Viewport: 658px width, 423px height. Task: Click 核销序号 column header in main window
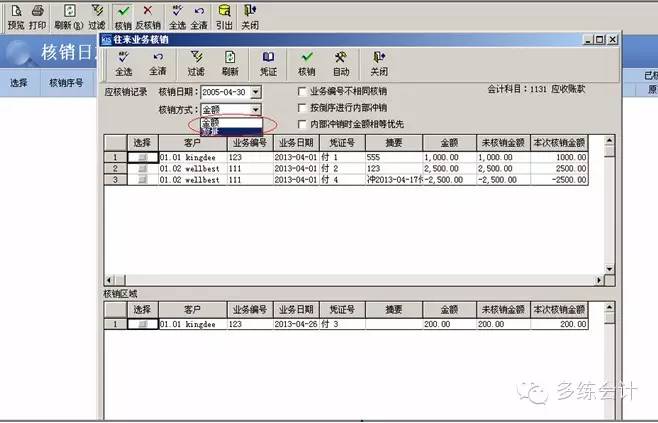(x=66, y=83)
